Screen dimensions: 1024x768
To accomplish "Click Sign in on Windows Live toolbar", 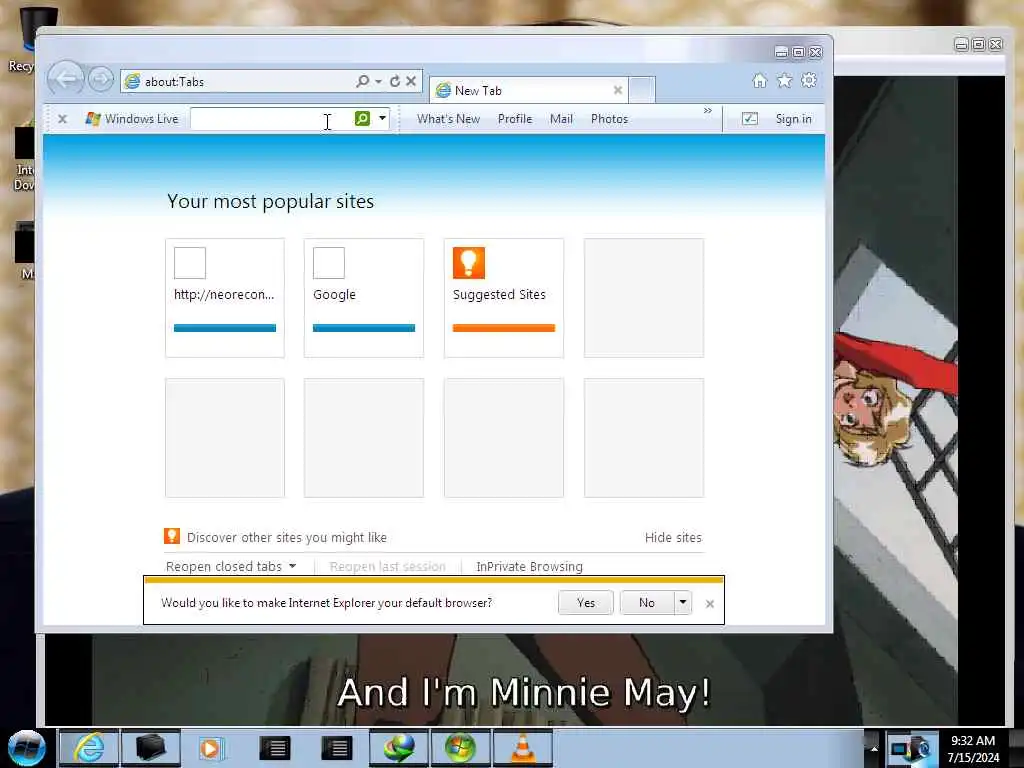I will [793, 119].
